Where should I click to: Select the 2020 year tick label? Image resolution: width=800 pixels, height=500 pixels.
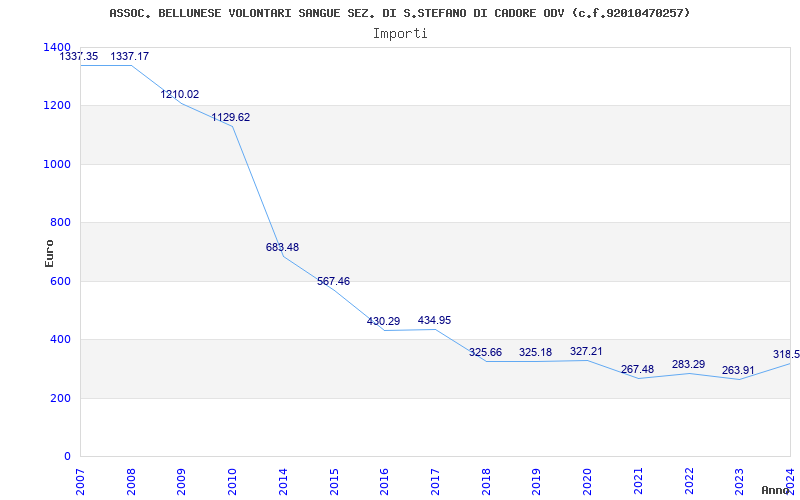pyautogui.click(x=587, y=481)
